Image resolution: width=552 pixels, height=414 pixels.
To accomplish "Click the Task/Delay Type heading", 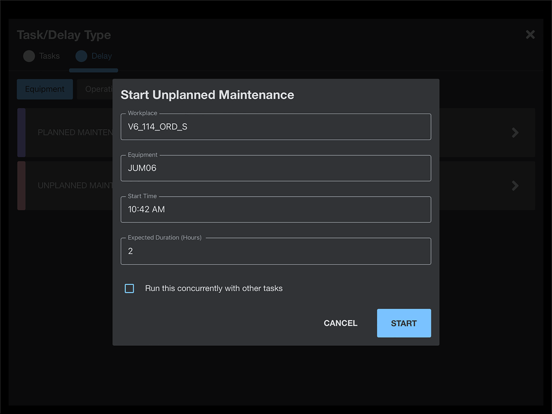I will [x=64, y=35].
